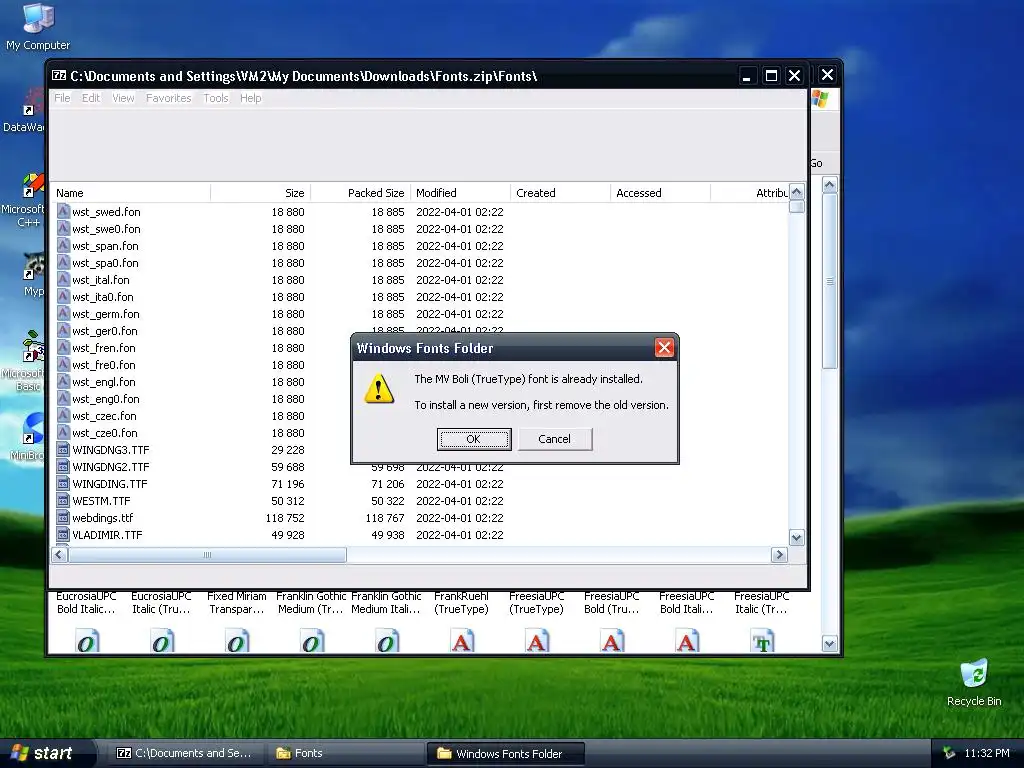The image size is (1024, 768).
Task: Sort file list by Size column
Action: pos(261,193)
